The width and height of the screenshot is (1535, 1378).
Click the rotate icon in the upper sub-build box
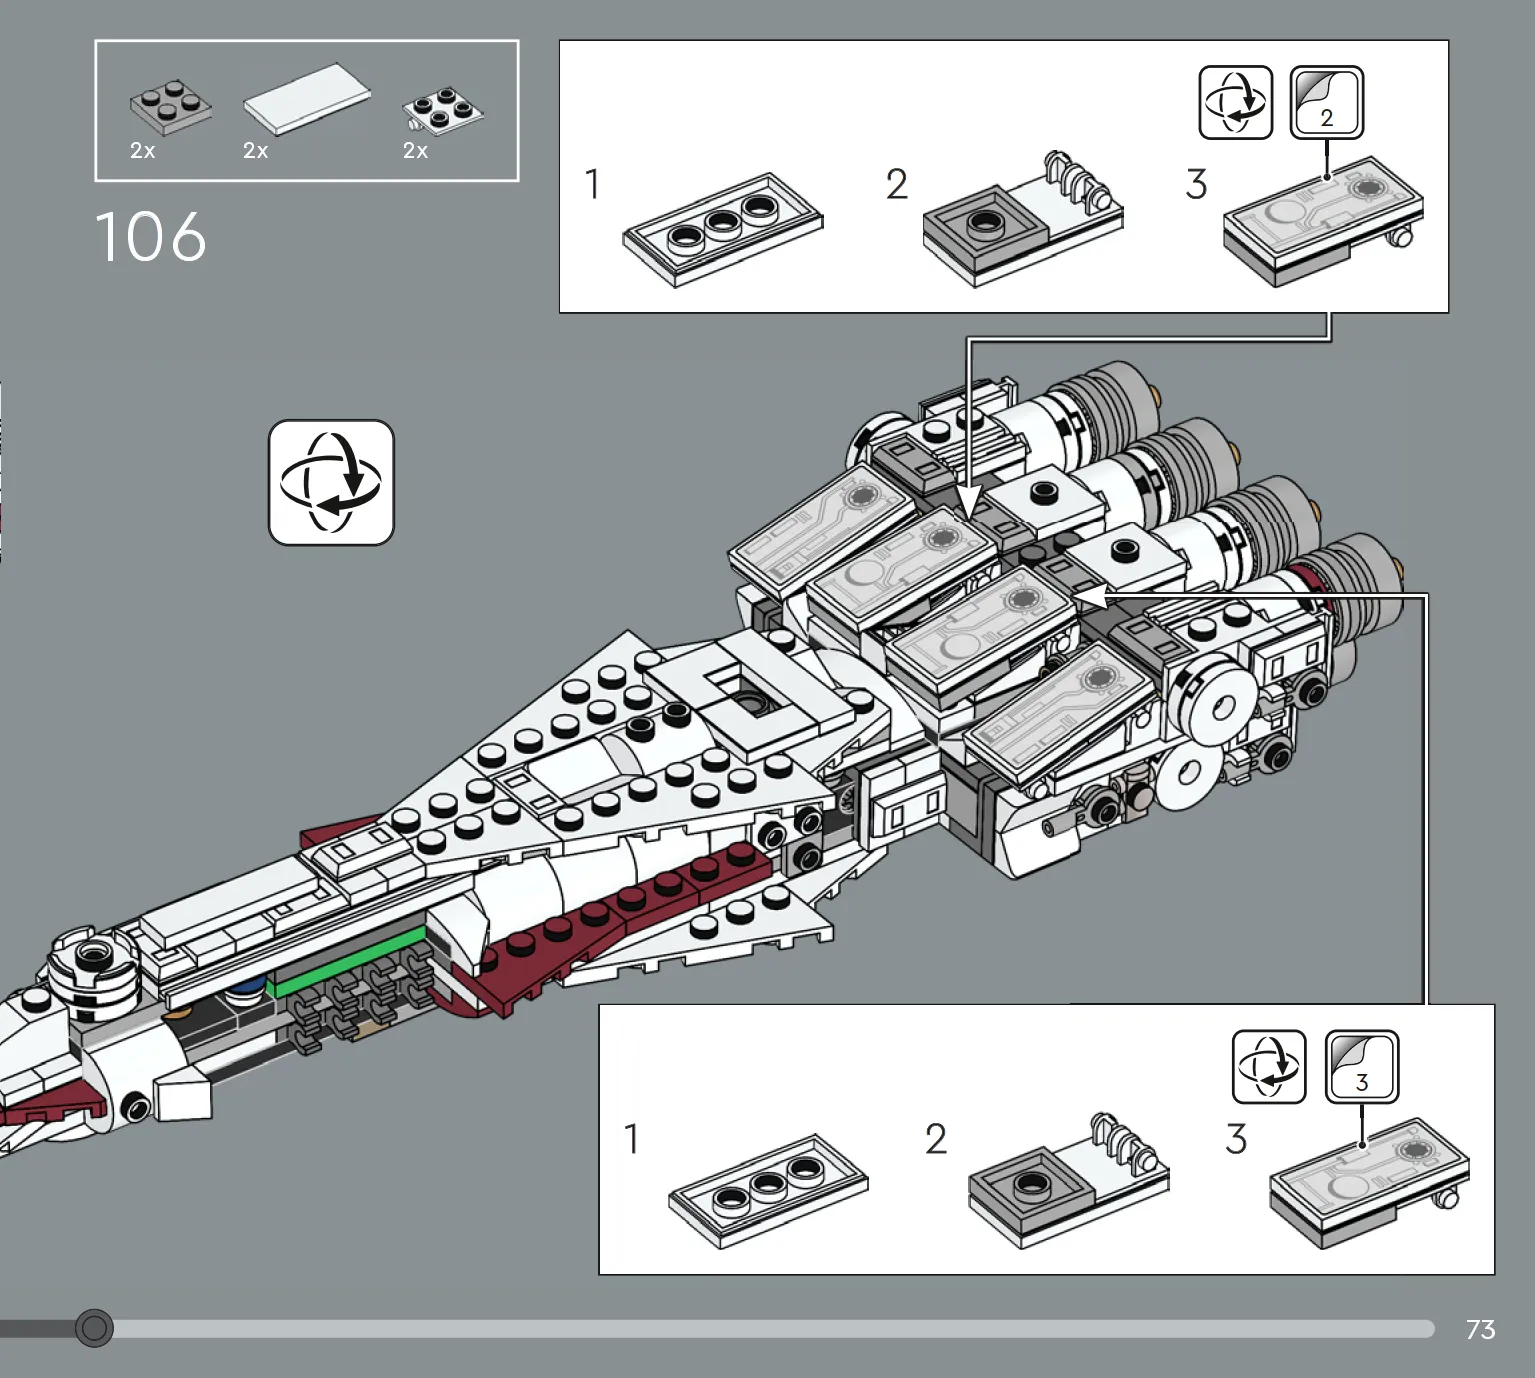[x=1235, y=102]
